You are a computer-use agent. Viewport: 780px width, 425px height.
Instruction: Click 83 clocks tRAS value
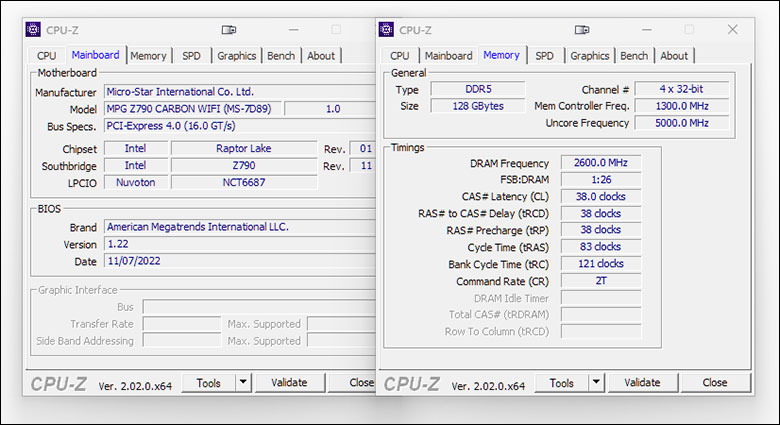[x=601, y=247]
